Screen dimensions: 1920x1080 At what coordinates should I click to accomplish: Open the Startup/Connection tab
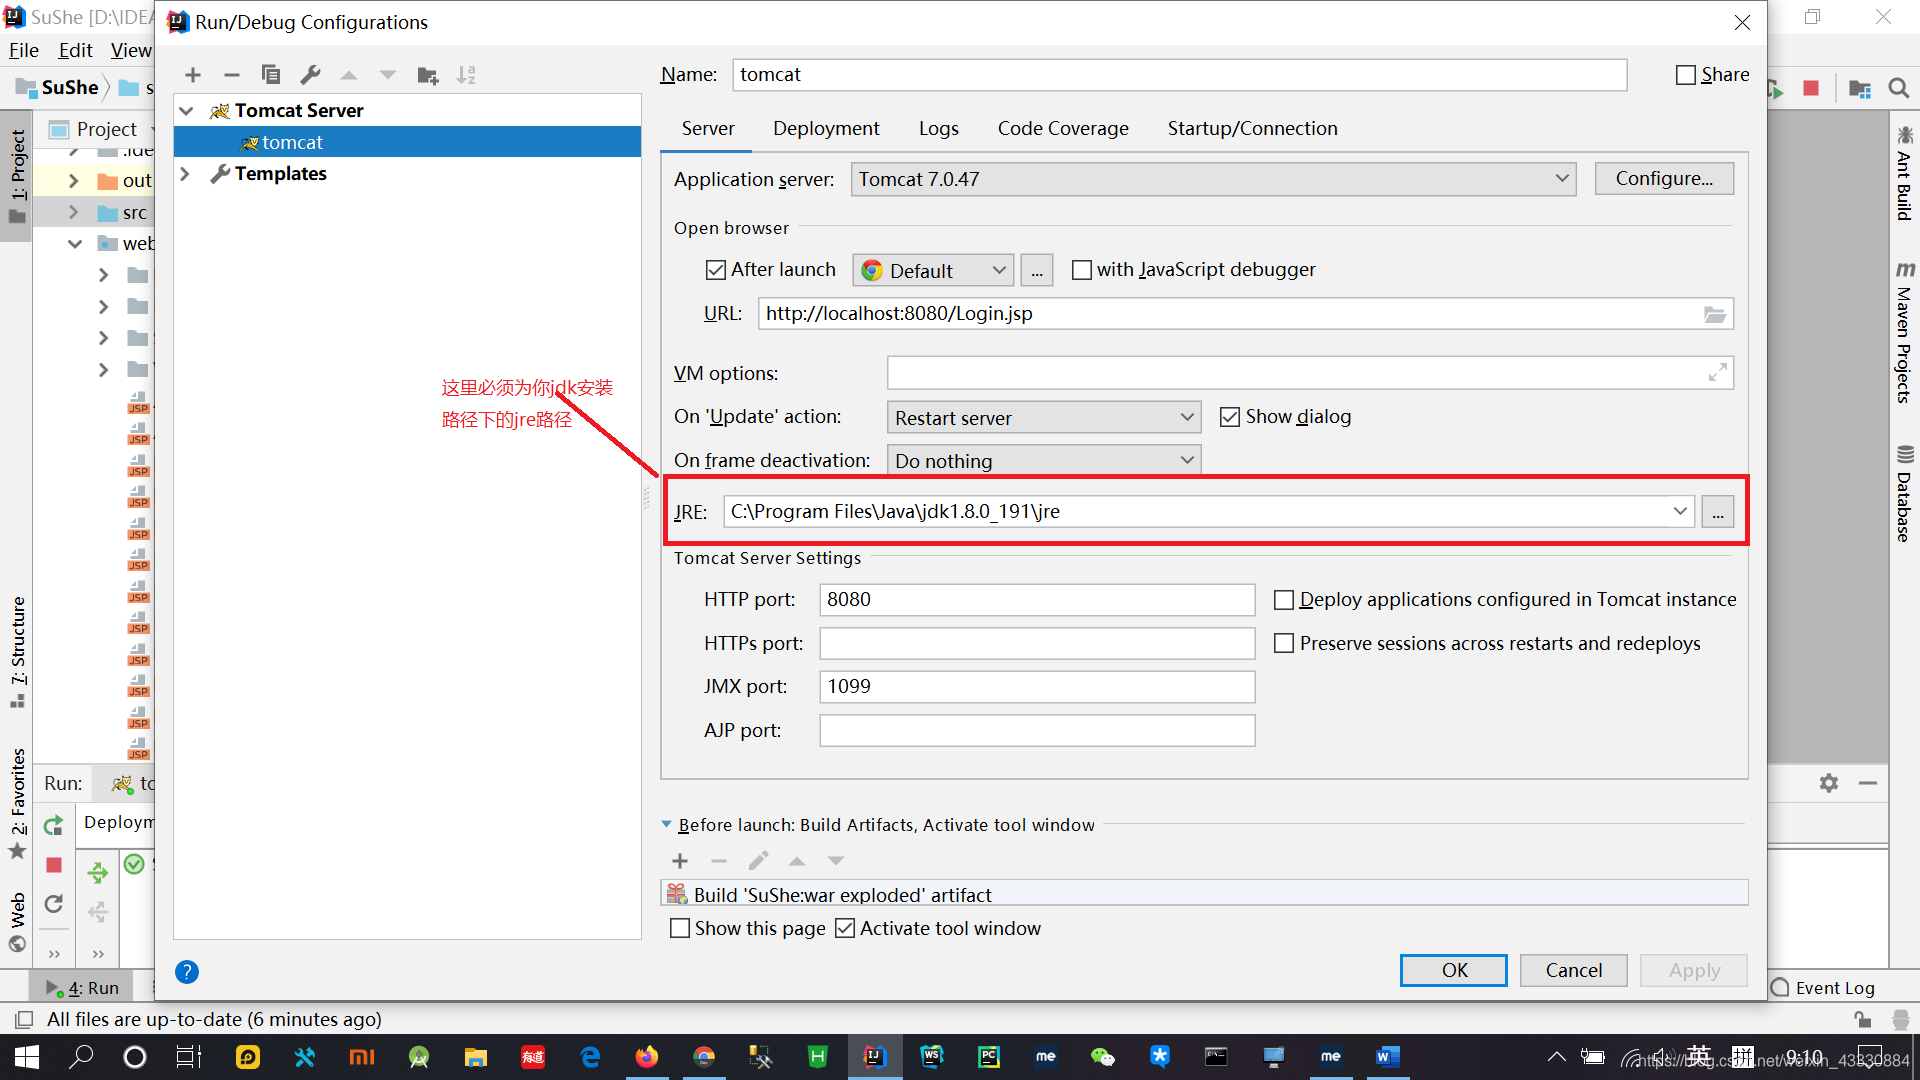pos(1252,128)
